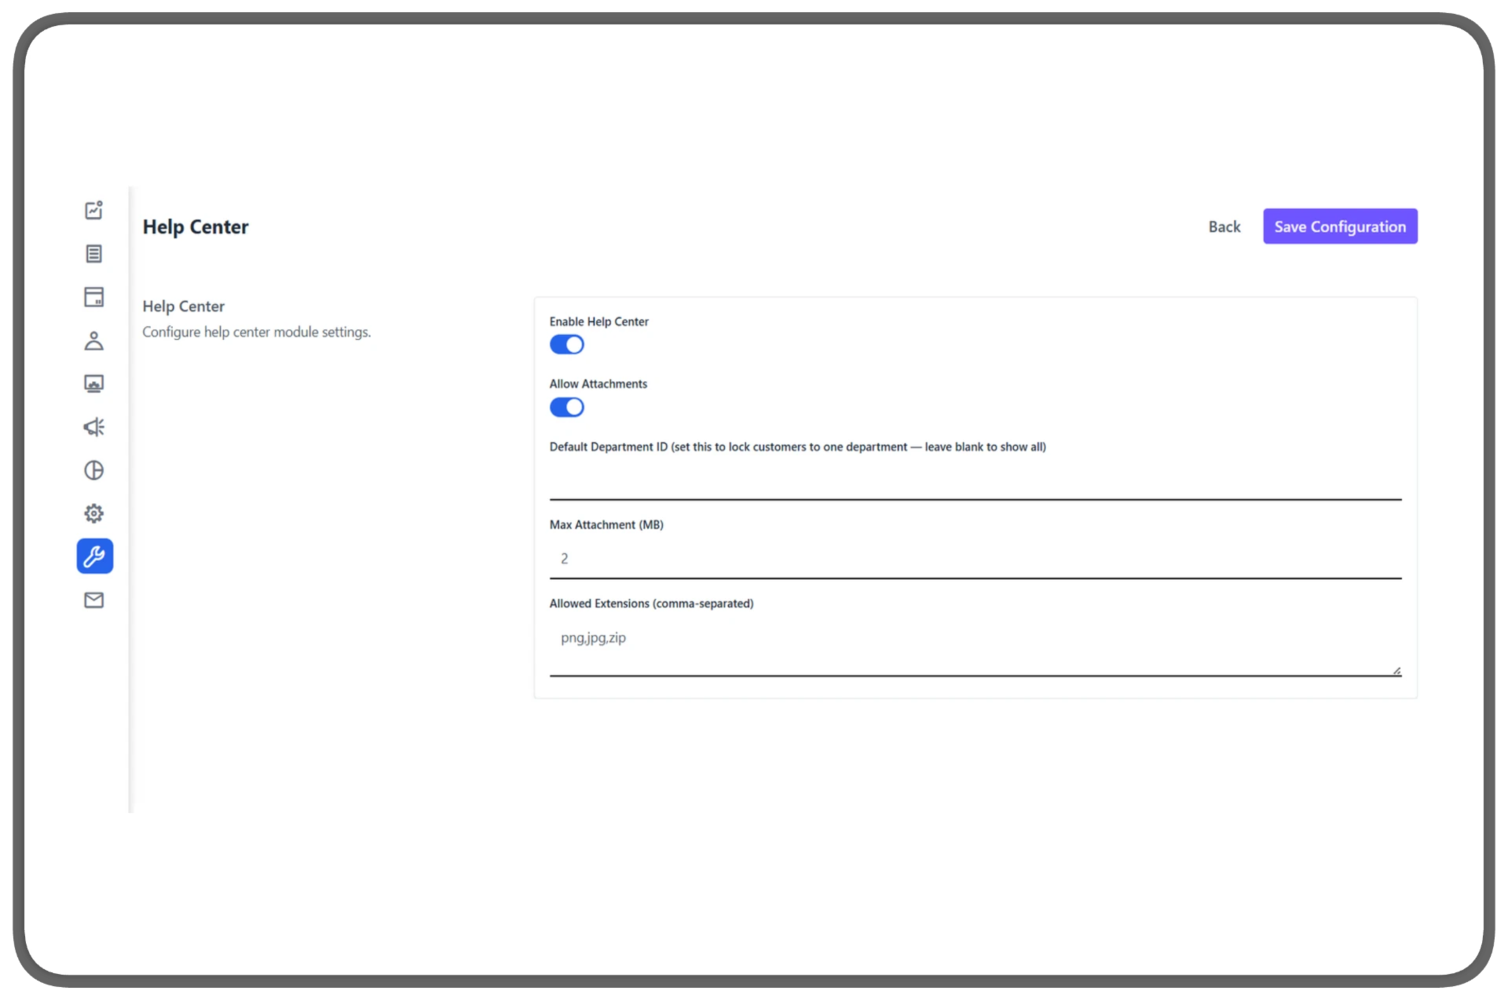Open the analytics dashboard icon in sidebar

pyautogui.click(x=94, y=210)
